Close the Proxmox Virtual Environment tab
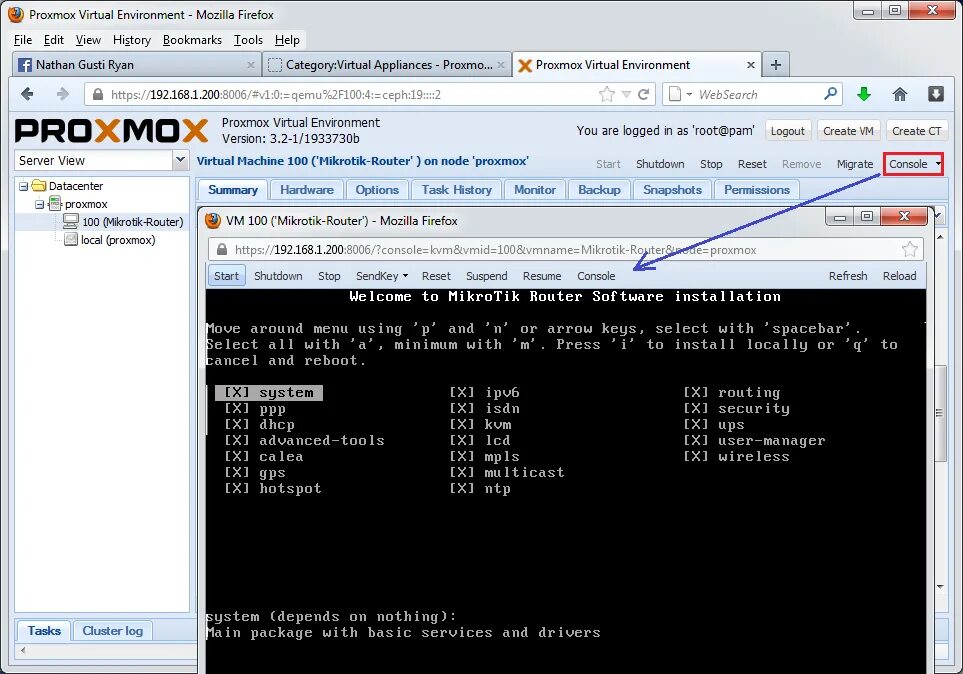963x674 pixels. click(751, 65)
